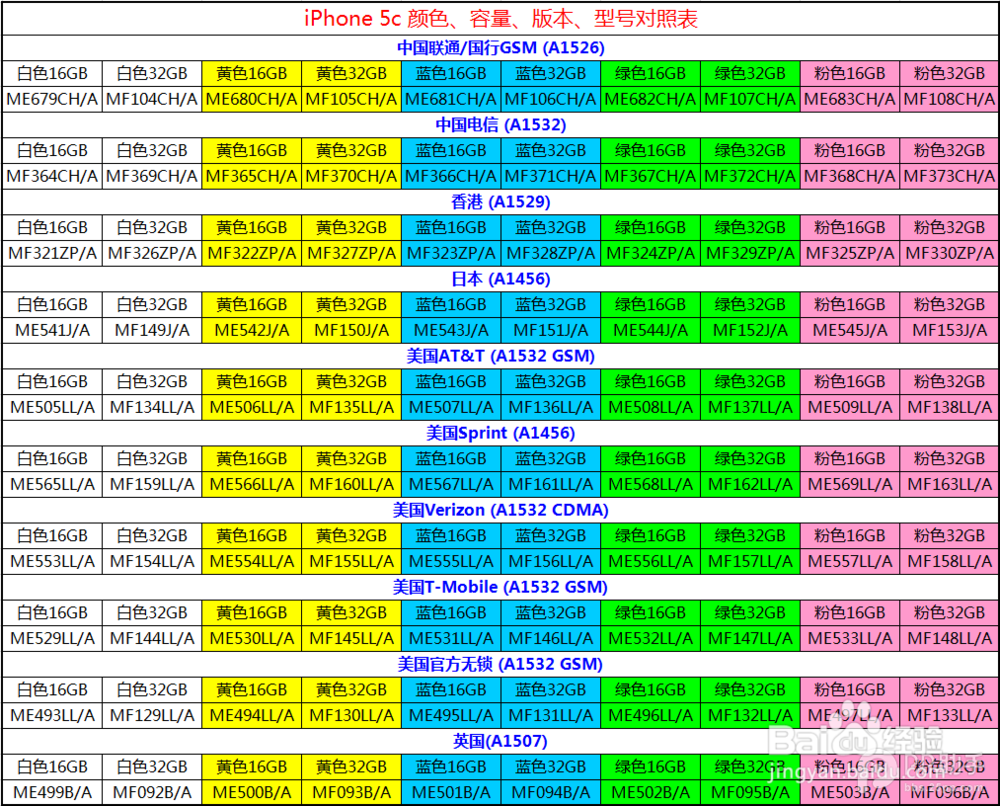Select blue cell MF136LL/A
Viewport: 1000px width, 806px height.
click(550, 407)
